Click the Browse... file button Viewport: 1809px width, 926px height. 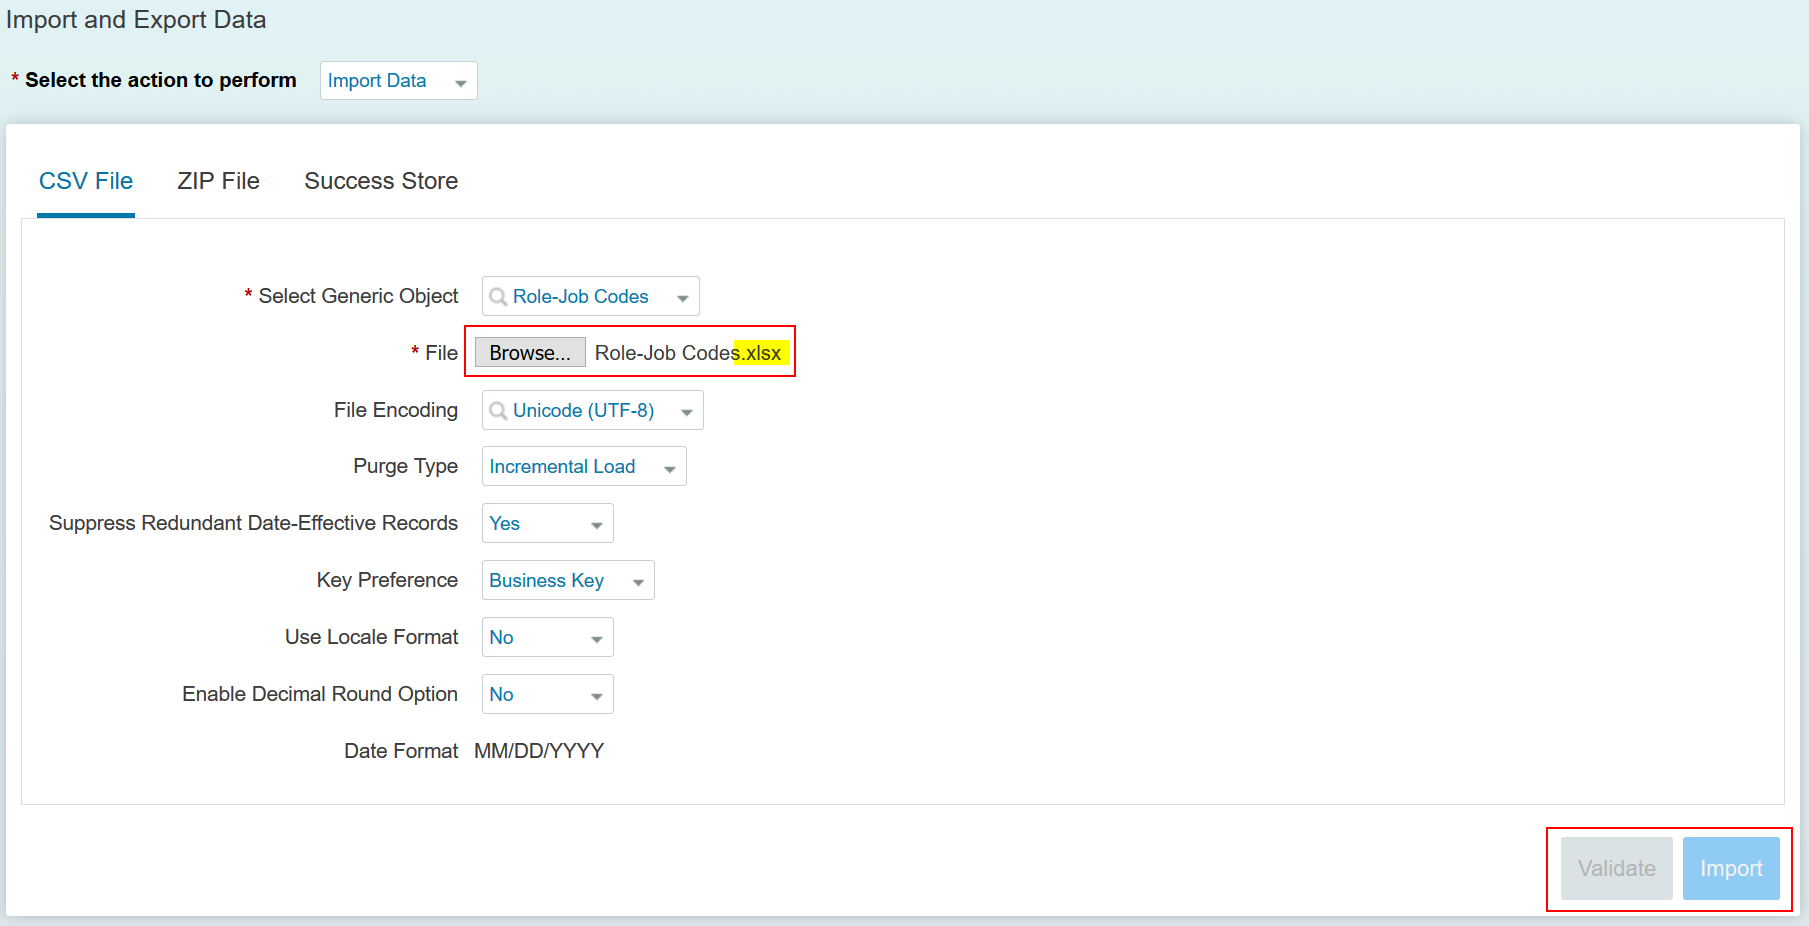click(530, 353)
